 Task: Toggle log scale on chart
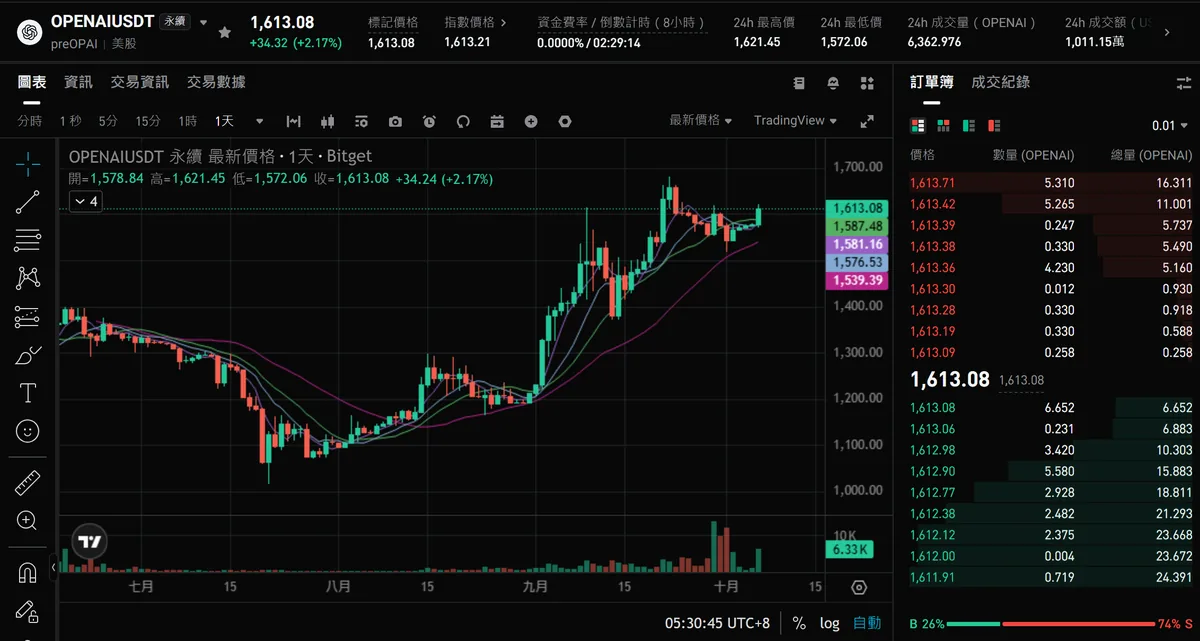point(830,623)
